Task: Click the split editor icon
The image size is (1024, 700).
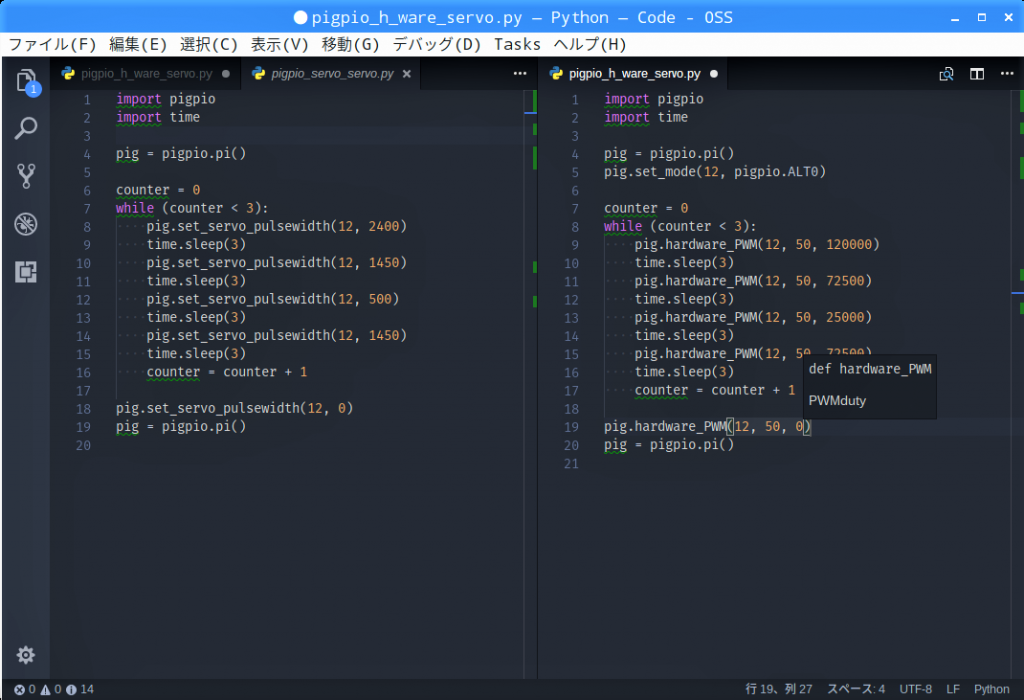Action: point(977,74)
